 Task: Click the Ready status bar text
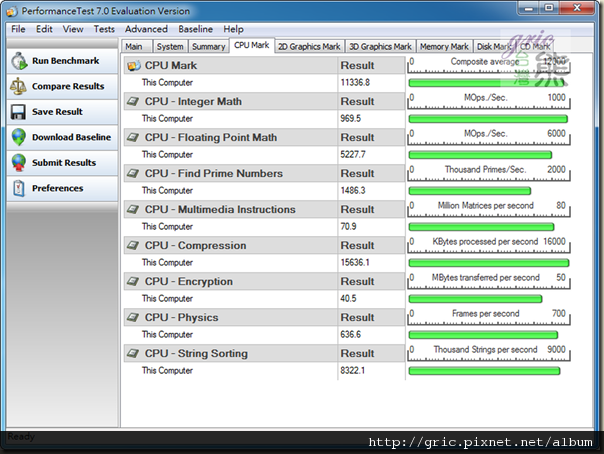[21, 437]
